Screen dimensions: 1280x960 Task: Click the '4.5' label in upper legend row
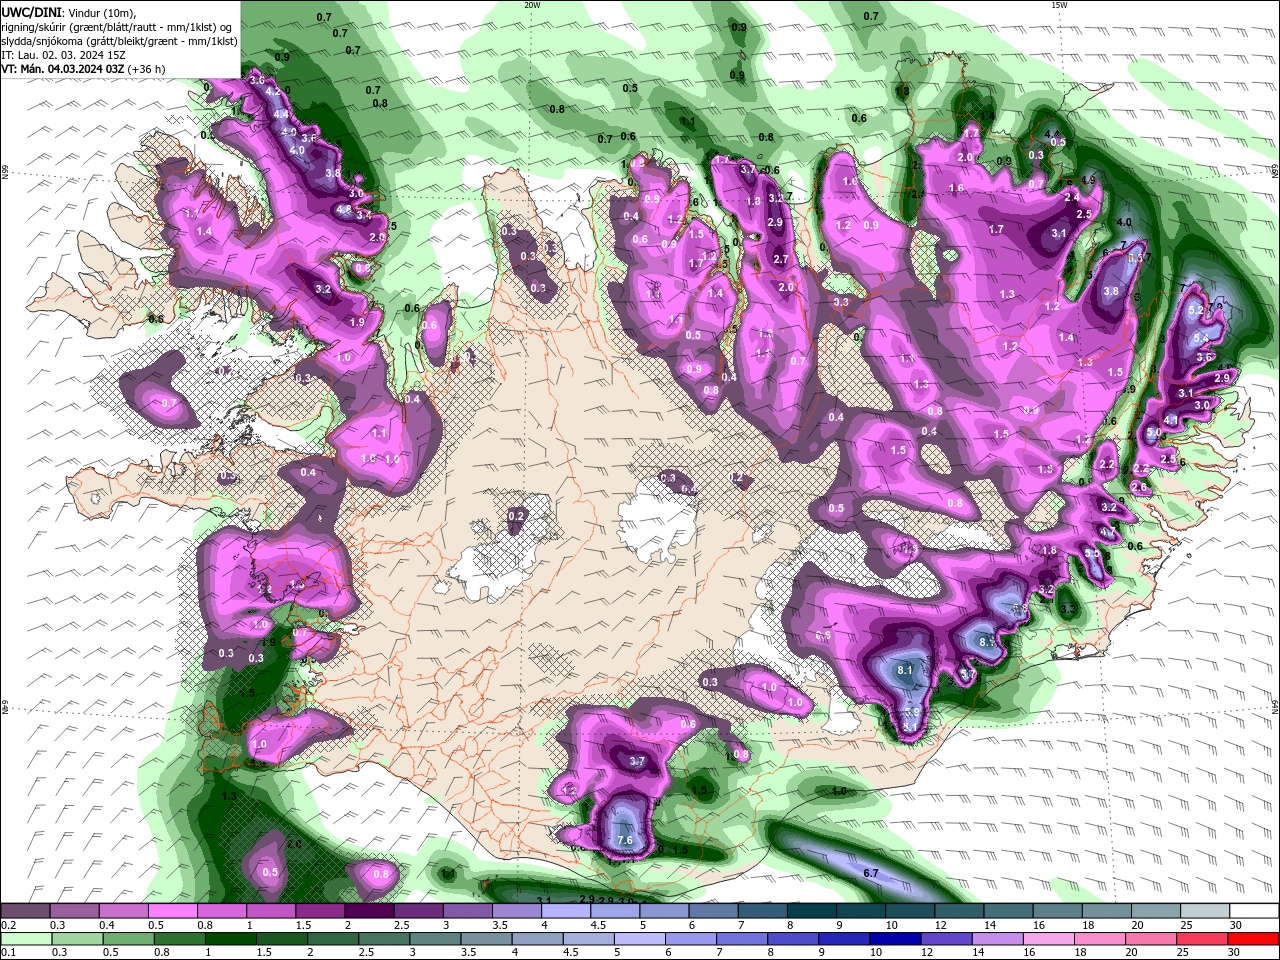[598, 925]
